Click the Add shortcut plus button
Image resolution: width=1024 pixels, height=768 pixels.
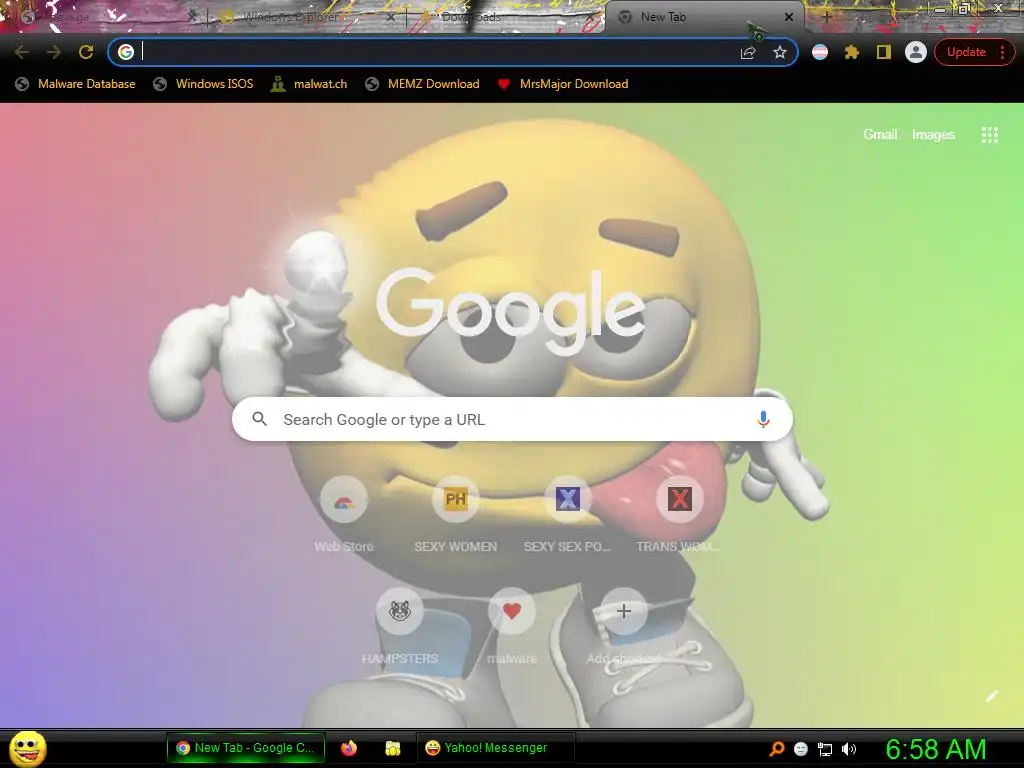click(624, 611)
